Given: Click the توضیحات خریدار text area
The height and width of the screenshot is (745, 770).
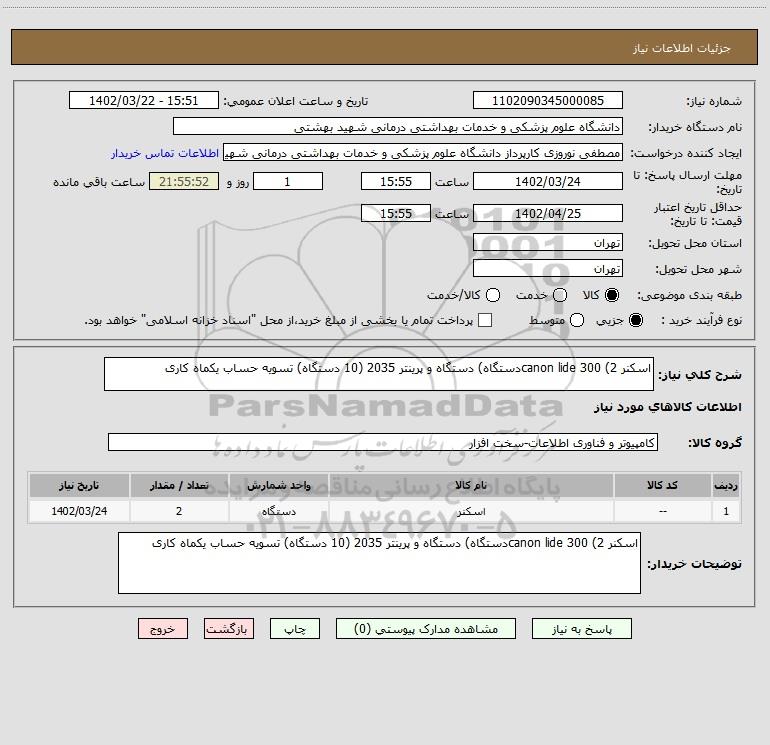Looking at the screenshot, I should tap(379, 563).
